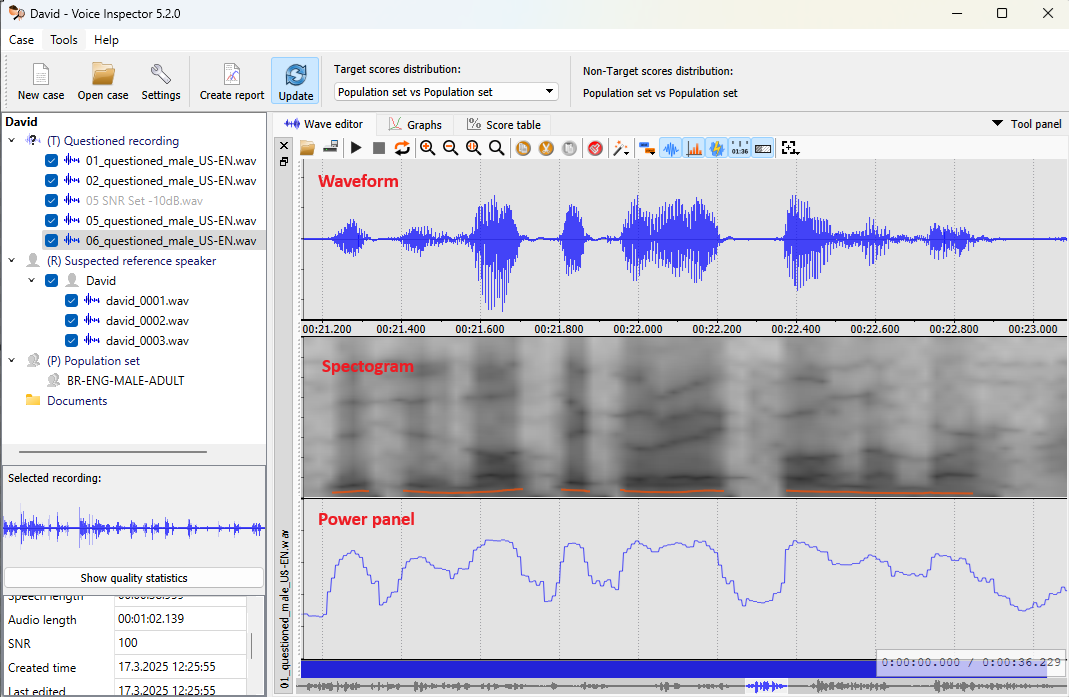1069x697 pixels.
Task: Click the orange Cut scissors icon
Action: click(x=546, y=148)
